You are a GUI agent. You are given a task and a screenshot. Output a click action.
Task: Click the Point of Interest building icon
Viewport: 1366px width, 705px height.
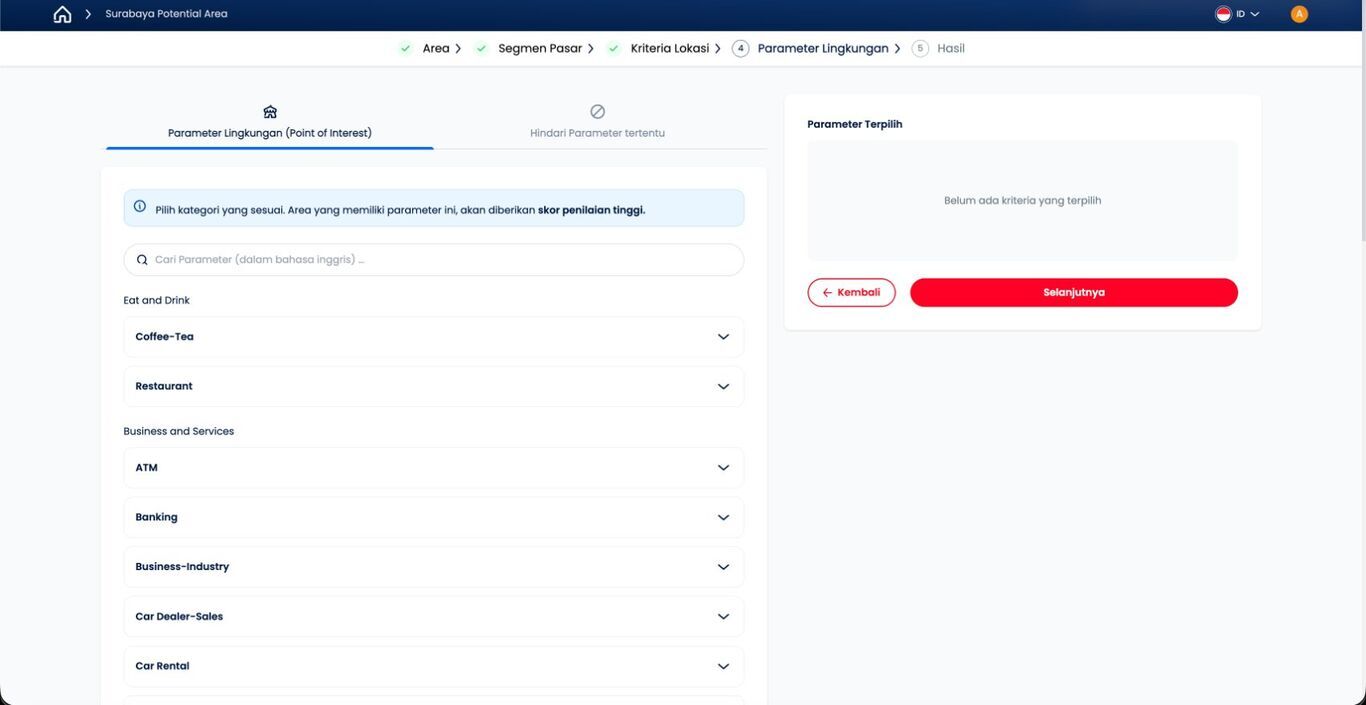tap(270, 112)
